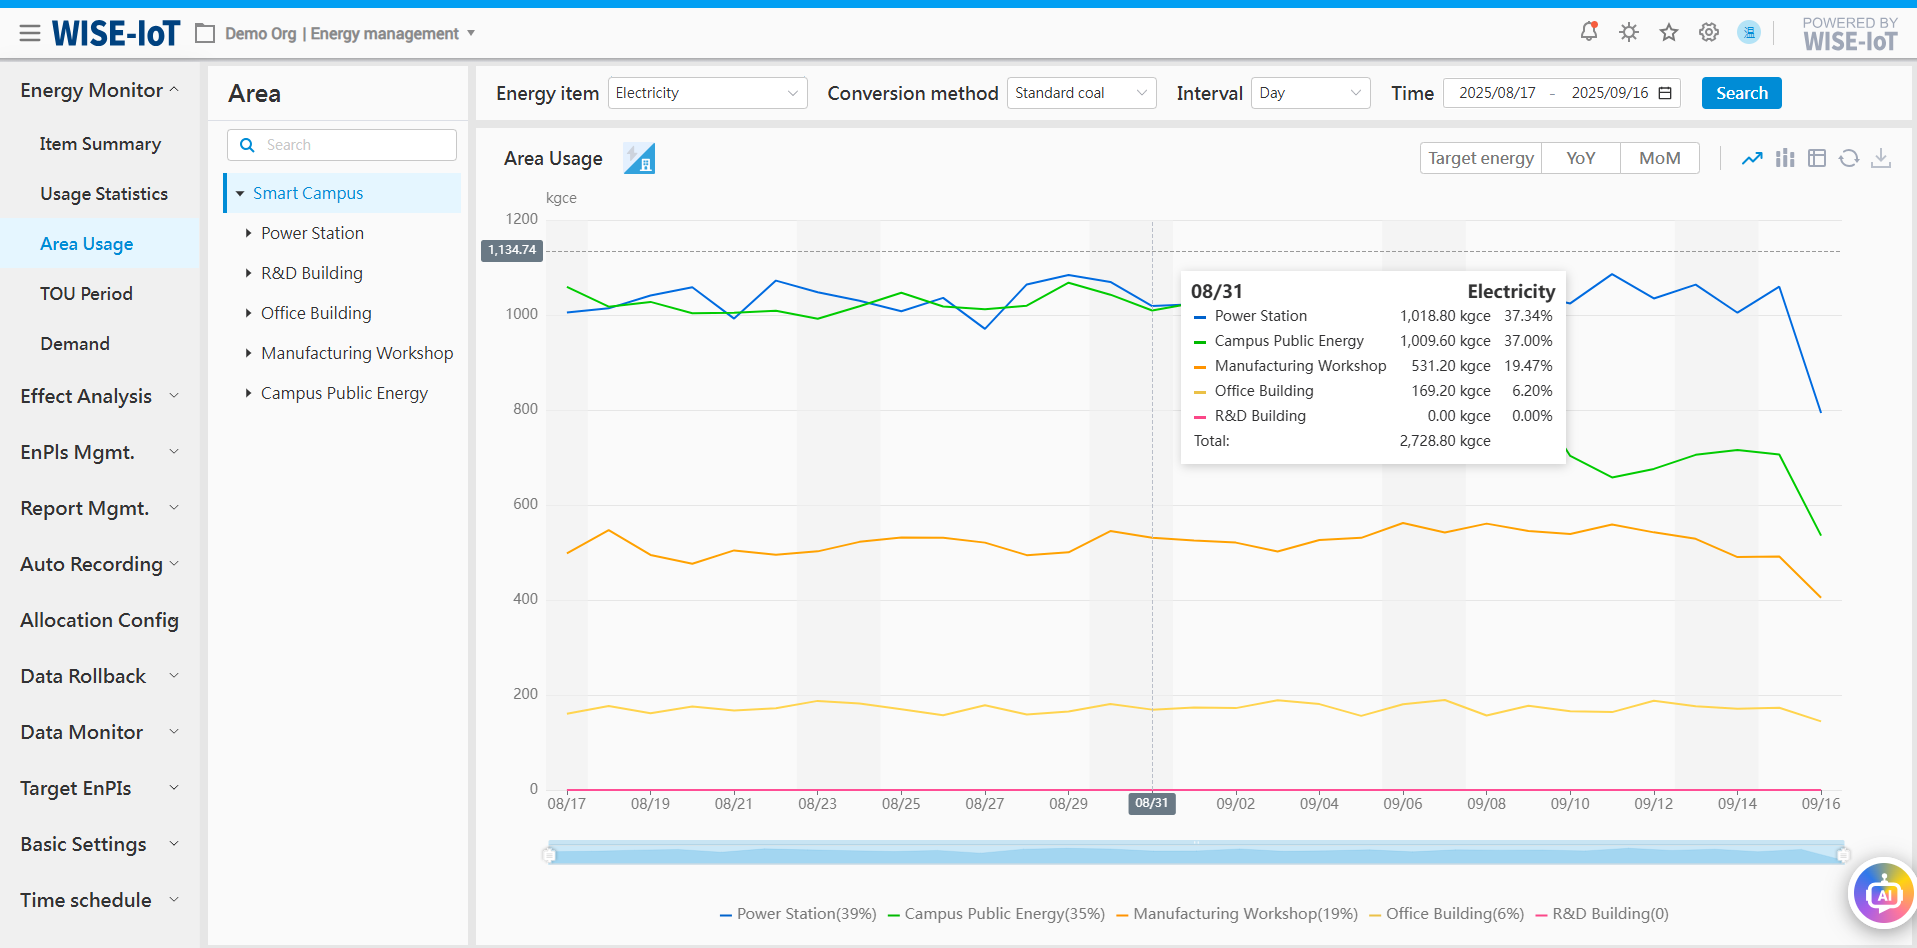Expand the Power Station tree node

tap(248, 233)
